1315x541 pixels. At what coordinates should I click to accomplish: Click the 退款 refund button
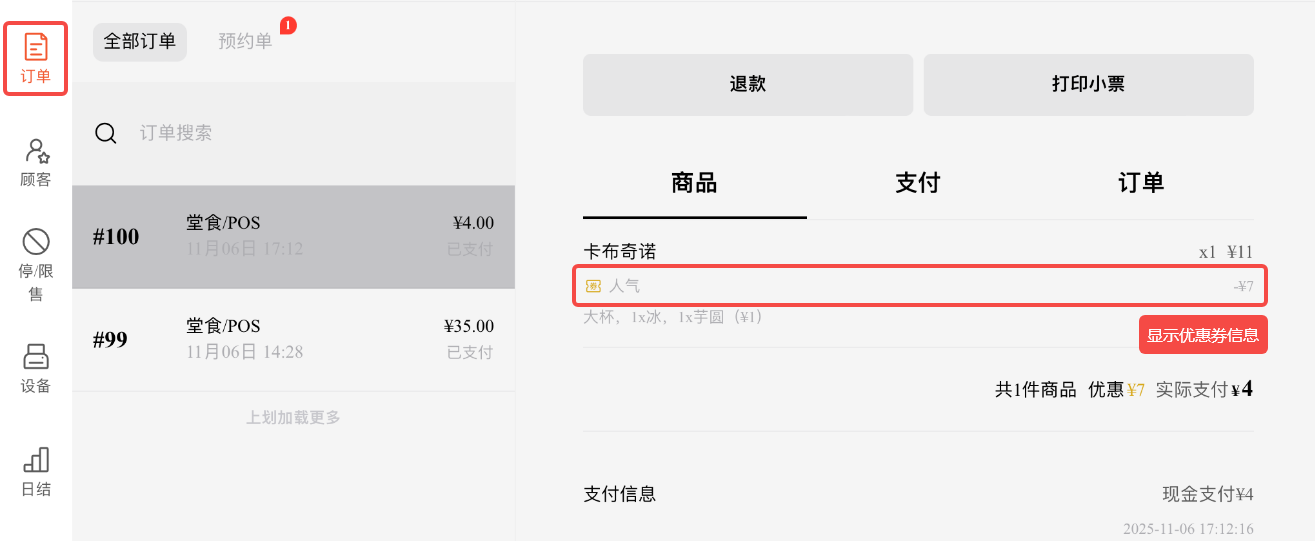click(748, 84)
